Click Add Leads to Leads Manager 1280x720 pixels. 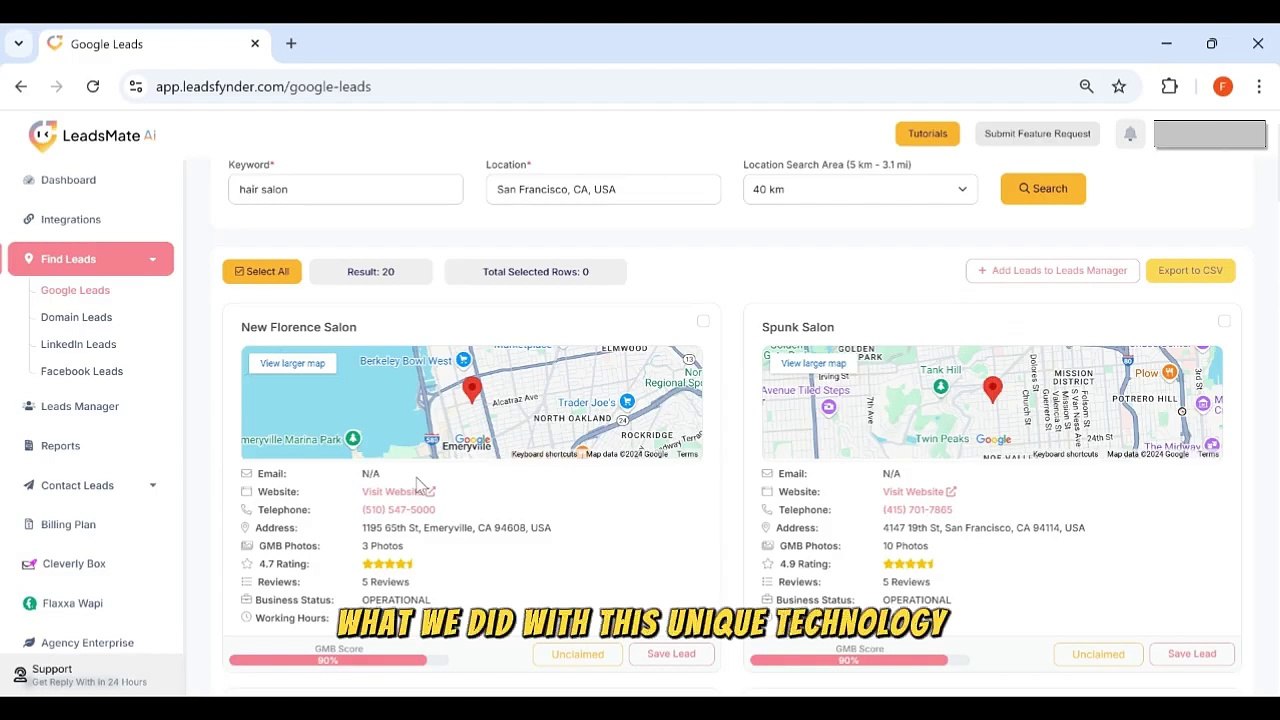coord(1052,270)
